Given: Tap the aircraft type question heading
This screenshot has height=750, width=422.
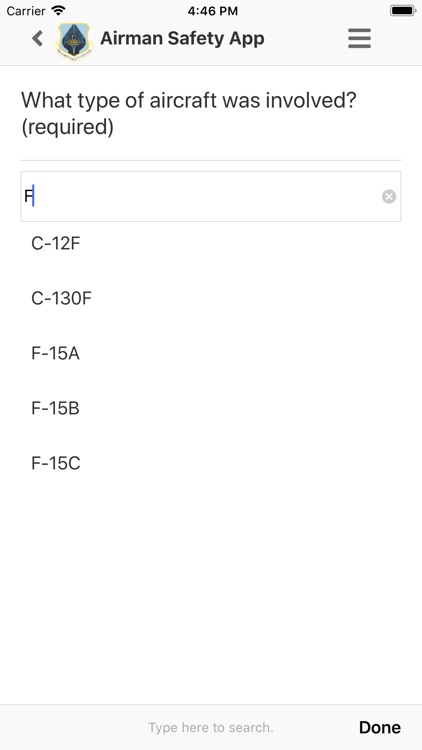Looking at the screenshot, I should coord(189,114).
